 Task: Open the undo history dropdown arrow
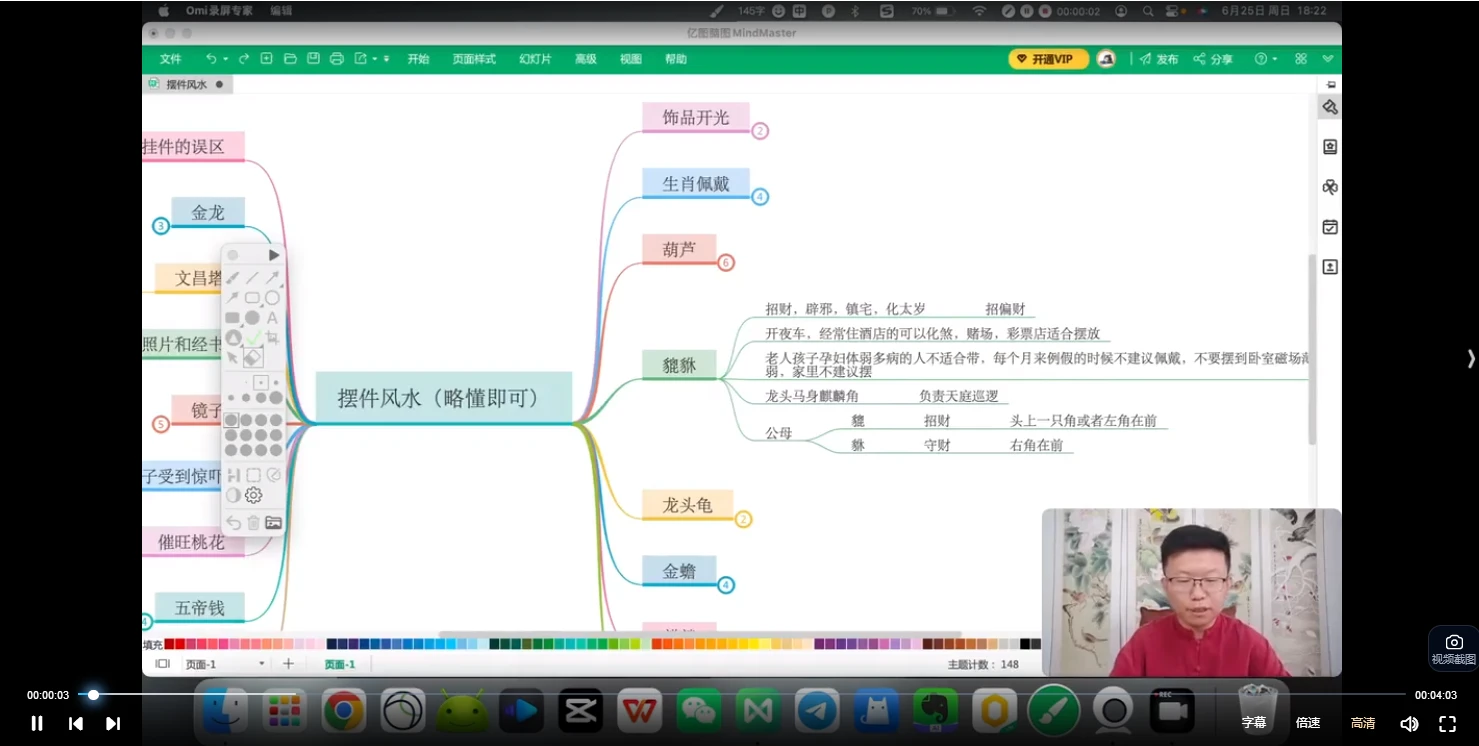point(226,59)
